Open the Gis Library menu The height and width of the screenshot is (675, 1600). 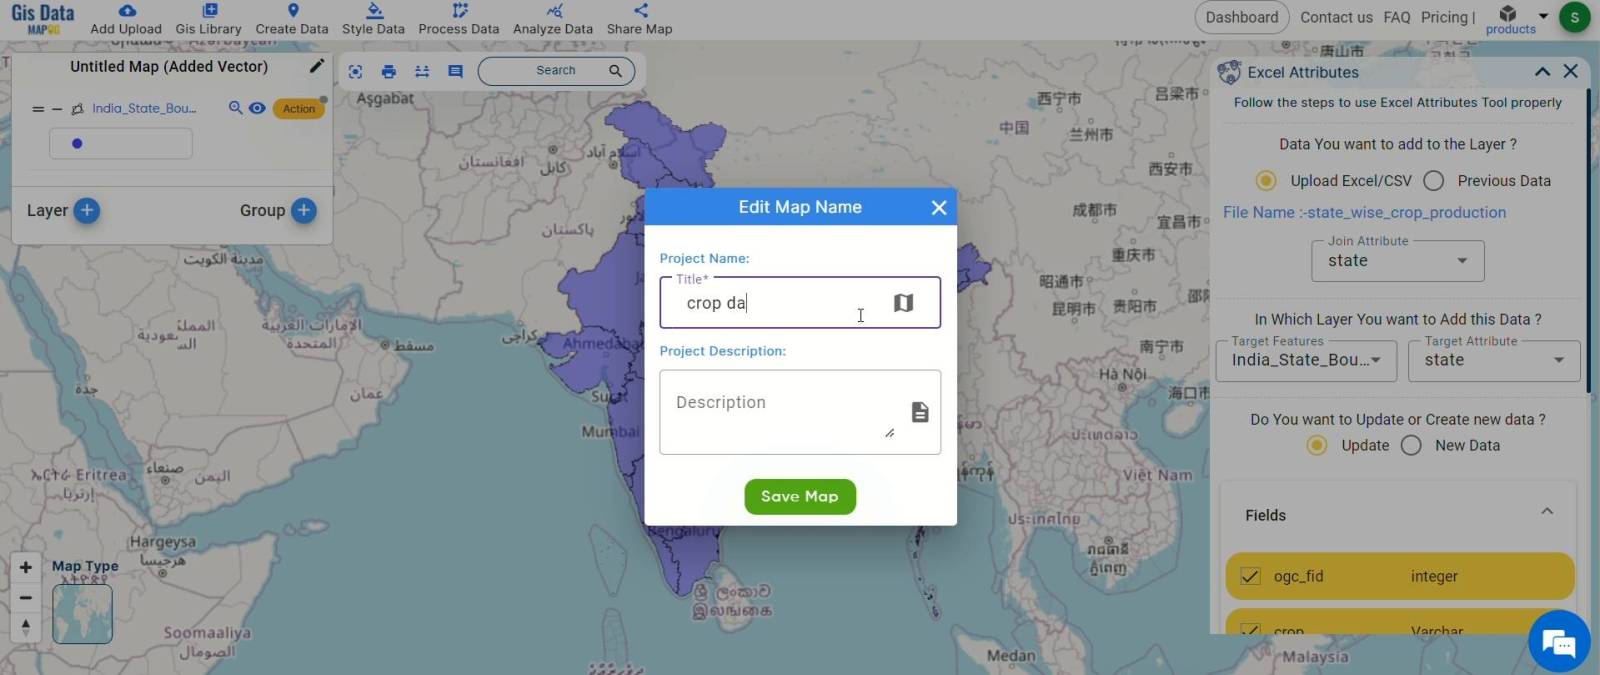tap(208, 19)
